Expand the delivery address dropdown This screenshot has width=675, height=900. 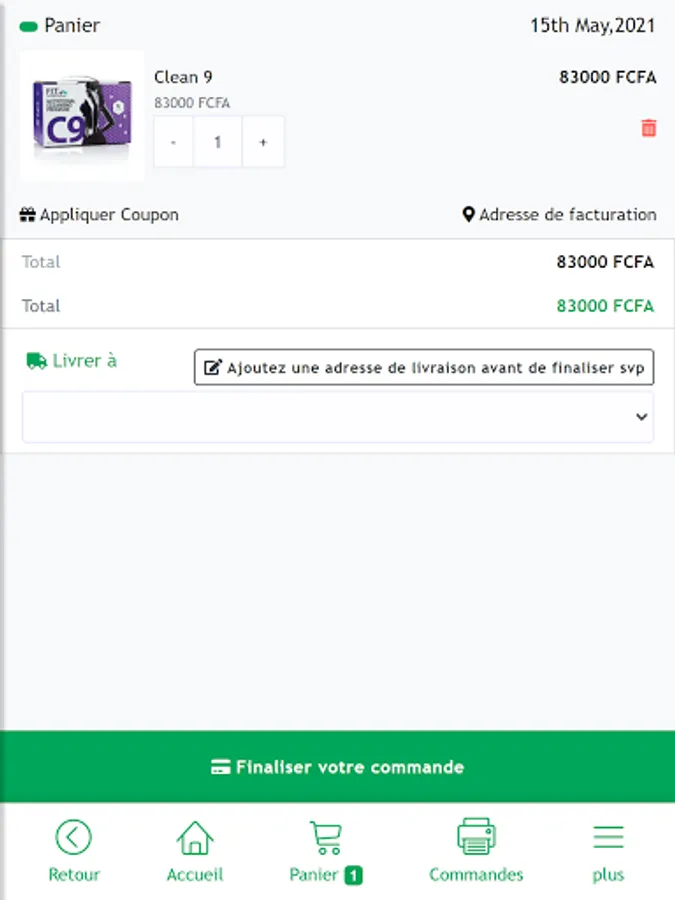click(338, 417)
